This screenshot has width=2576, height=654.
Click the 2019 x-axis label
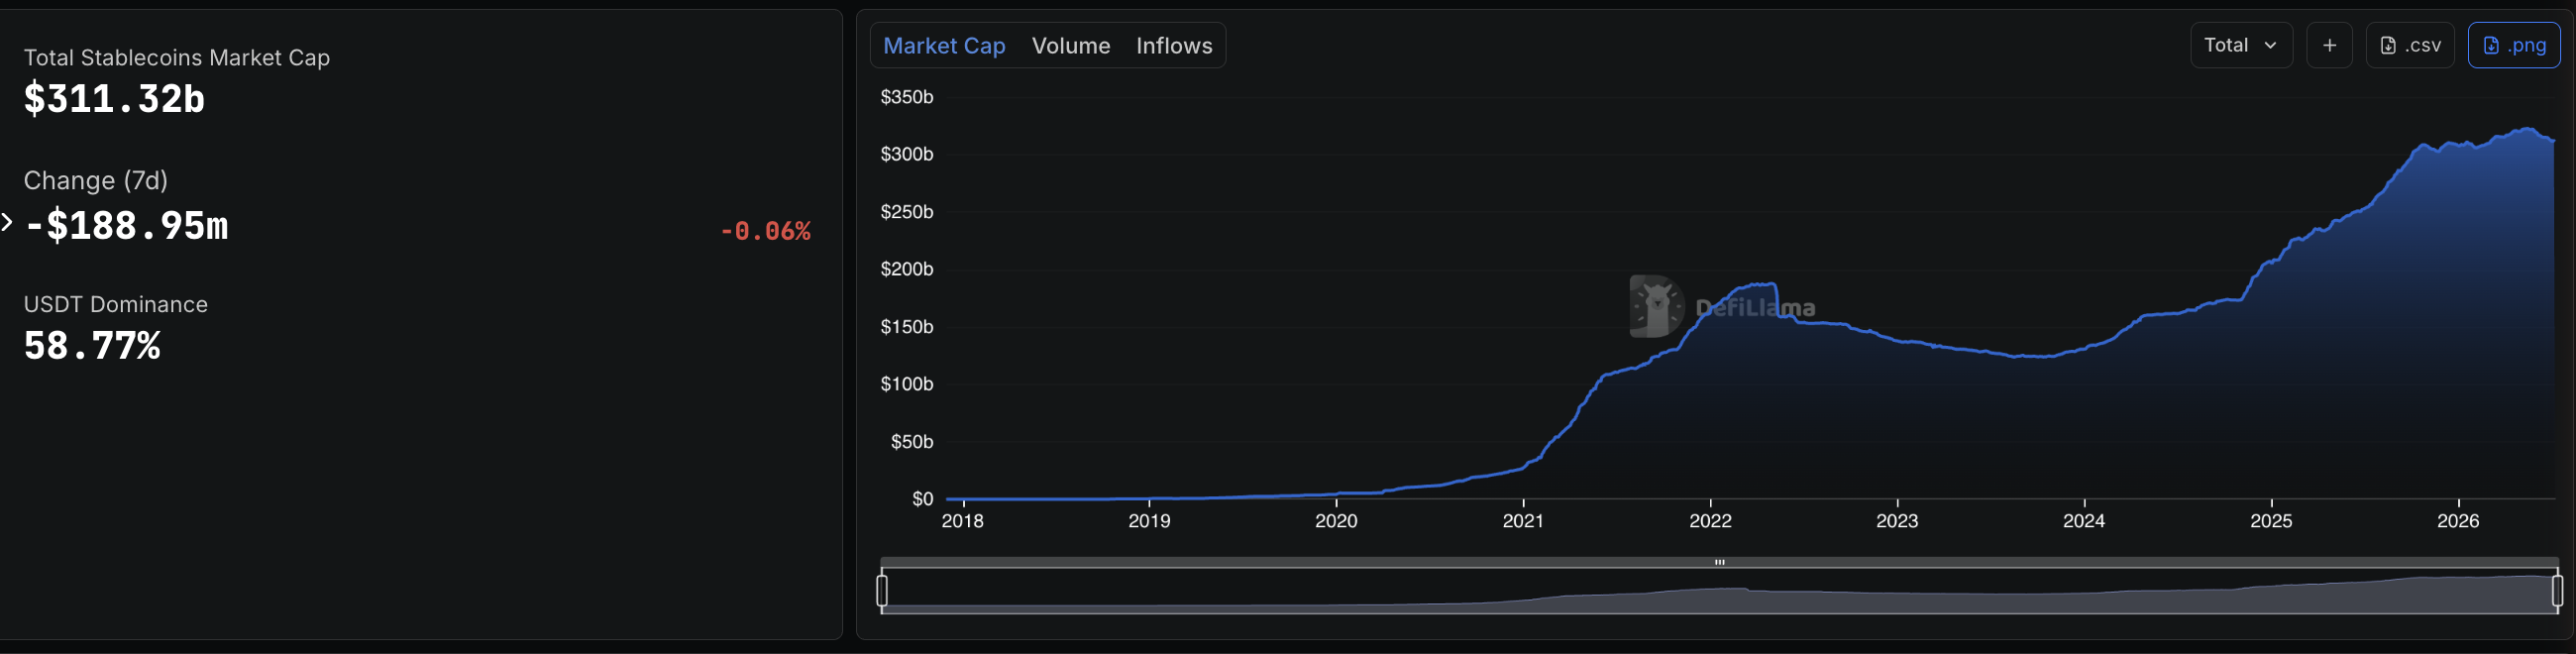tap(1149, 521)
